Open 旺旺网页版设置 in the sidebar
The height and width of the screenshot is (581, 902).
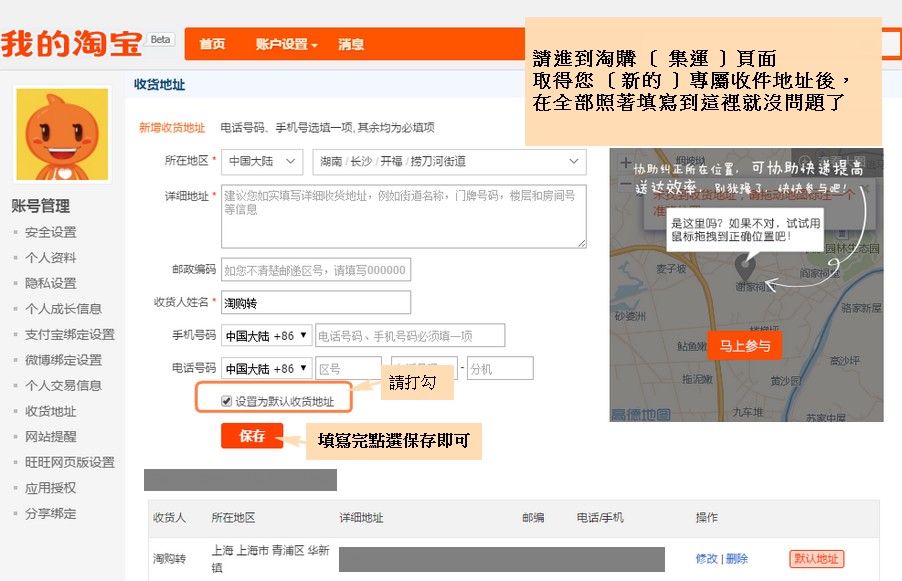point(70,462)
